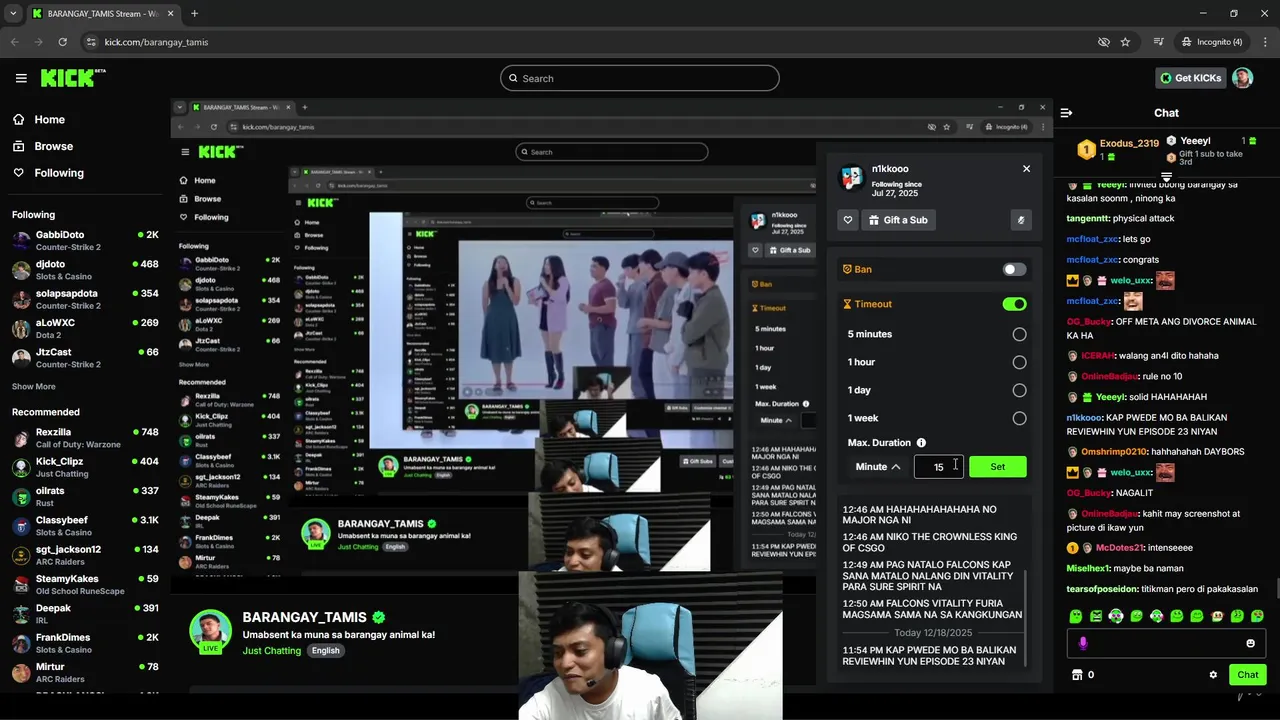The height and width of the screenshot is (720, 1280).
Task: Open the Kick hamburger sidebar menu
Action: [x=21, y=78]
